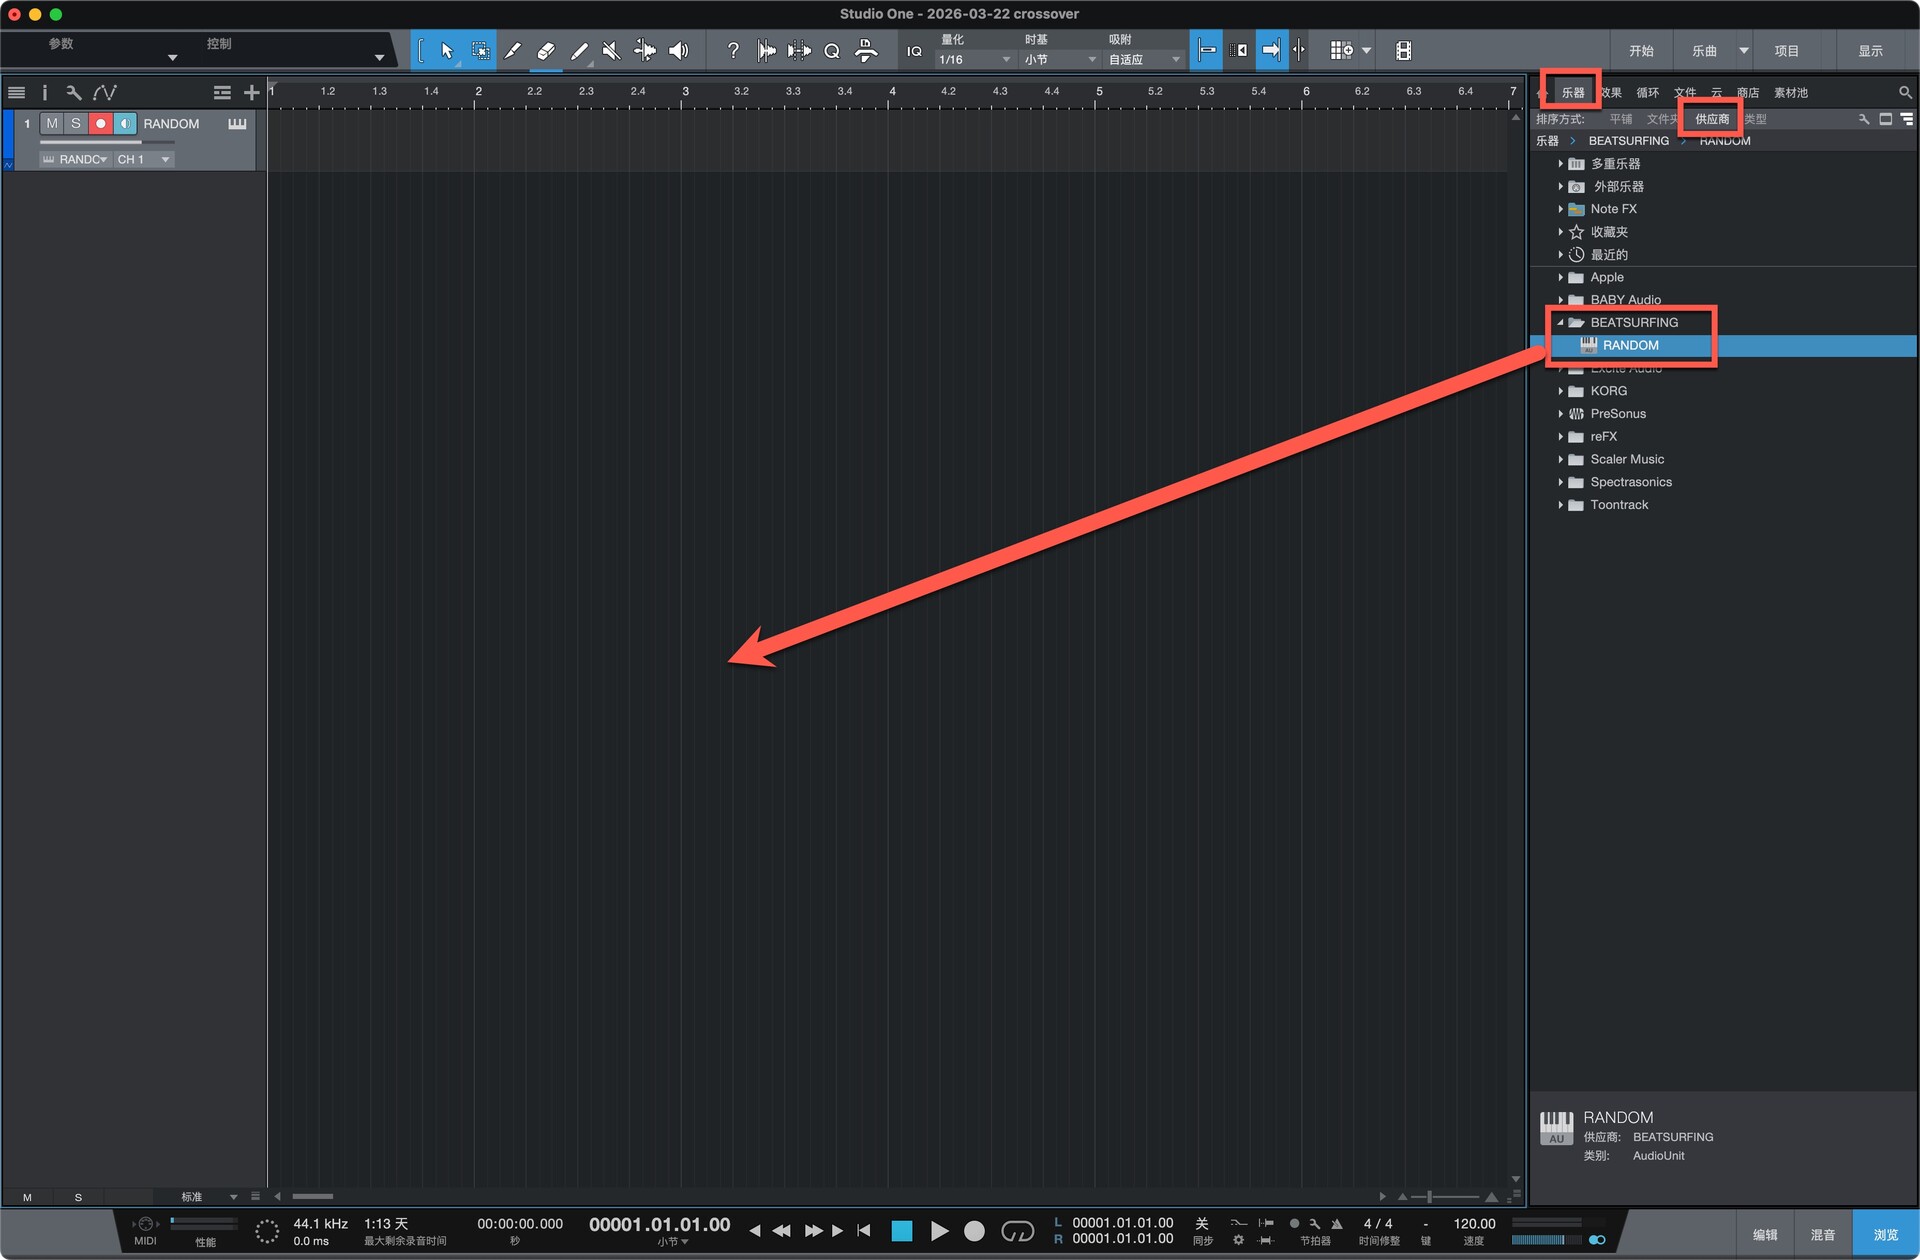The height and width of the screenshot is (1260, 1920).
Task: Toggle record arm on RANDOM track
Action: 100,124
